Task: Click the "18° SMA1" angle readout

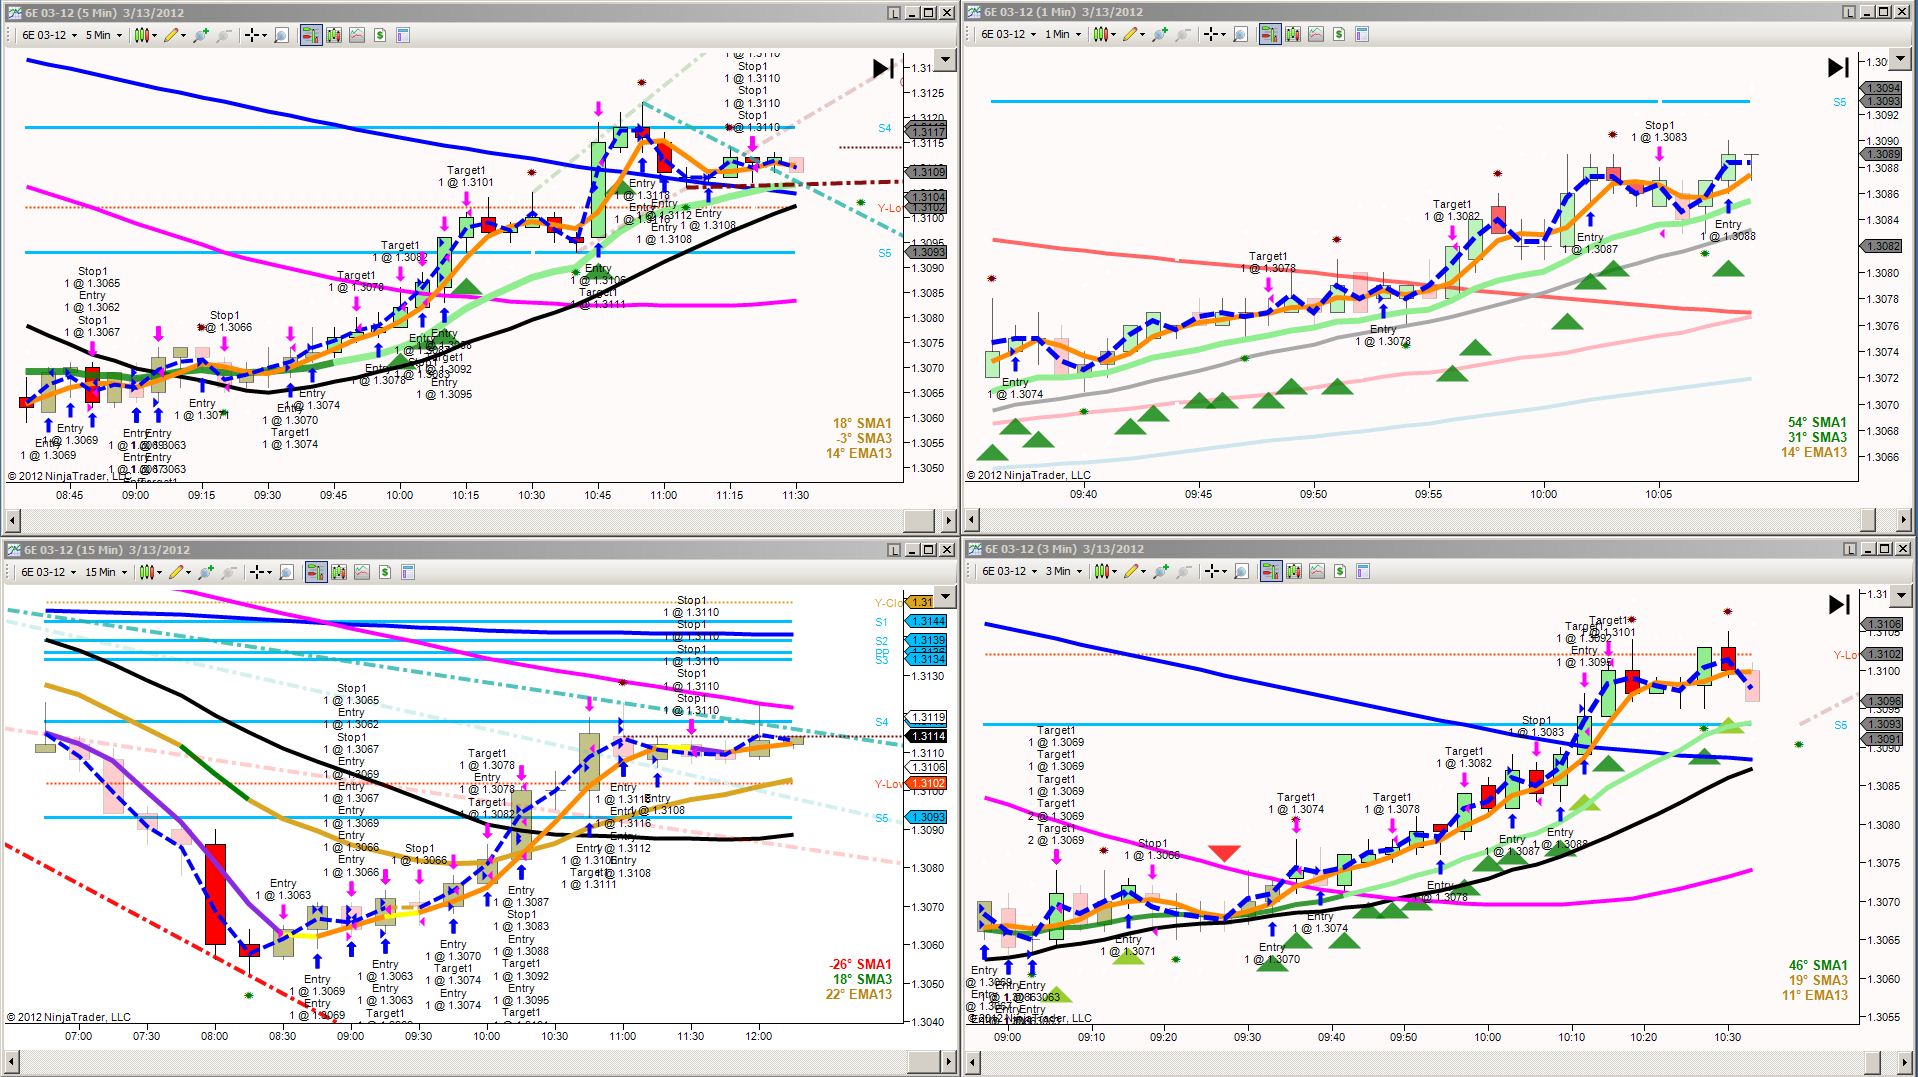Action: point(862,423)
